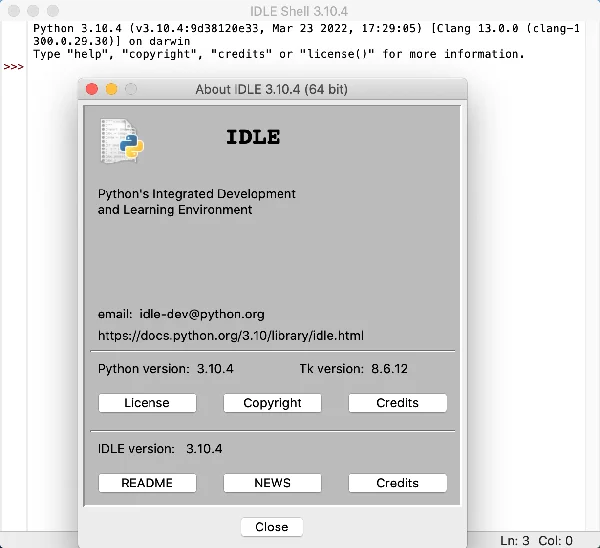Click the red close button of About dialog
This screenshot has height=548, width=600.
click(x=92, y=89)
